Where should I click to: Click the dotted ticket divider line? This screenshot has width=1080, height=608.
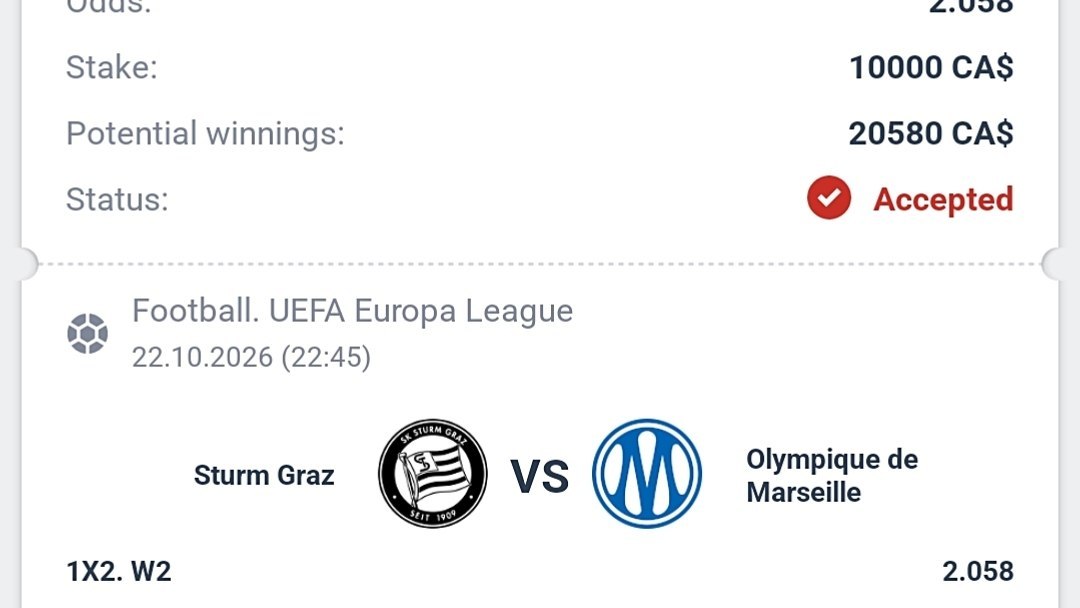coord(540,264)
